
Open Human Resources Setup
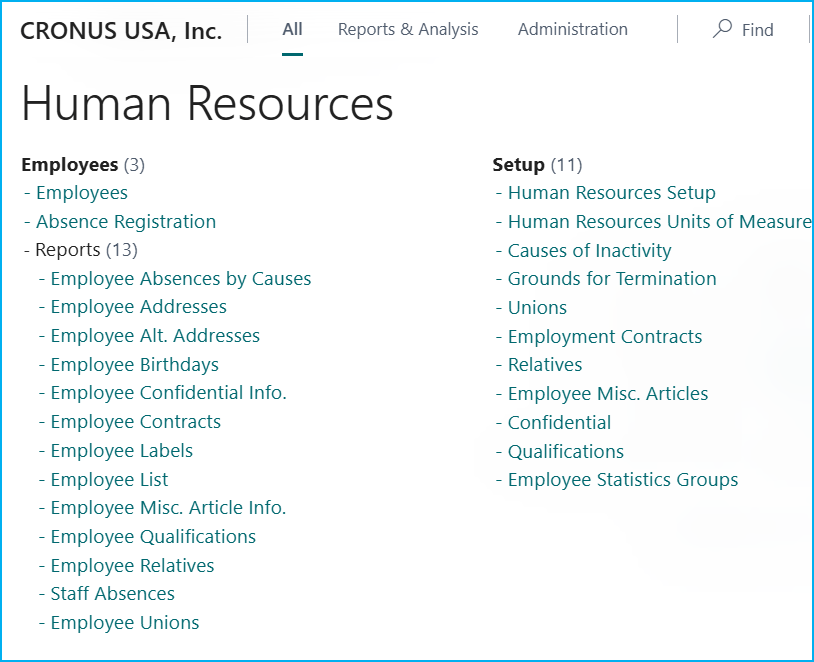click(x=612, y=193)
